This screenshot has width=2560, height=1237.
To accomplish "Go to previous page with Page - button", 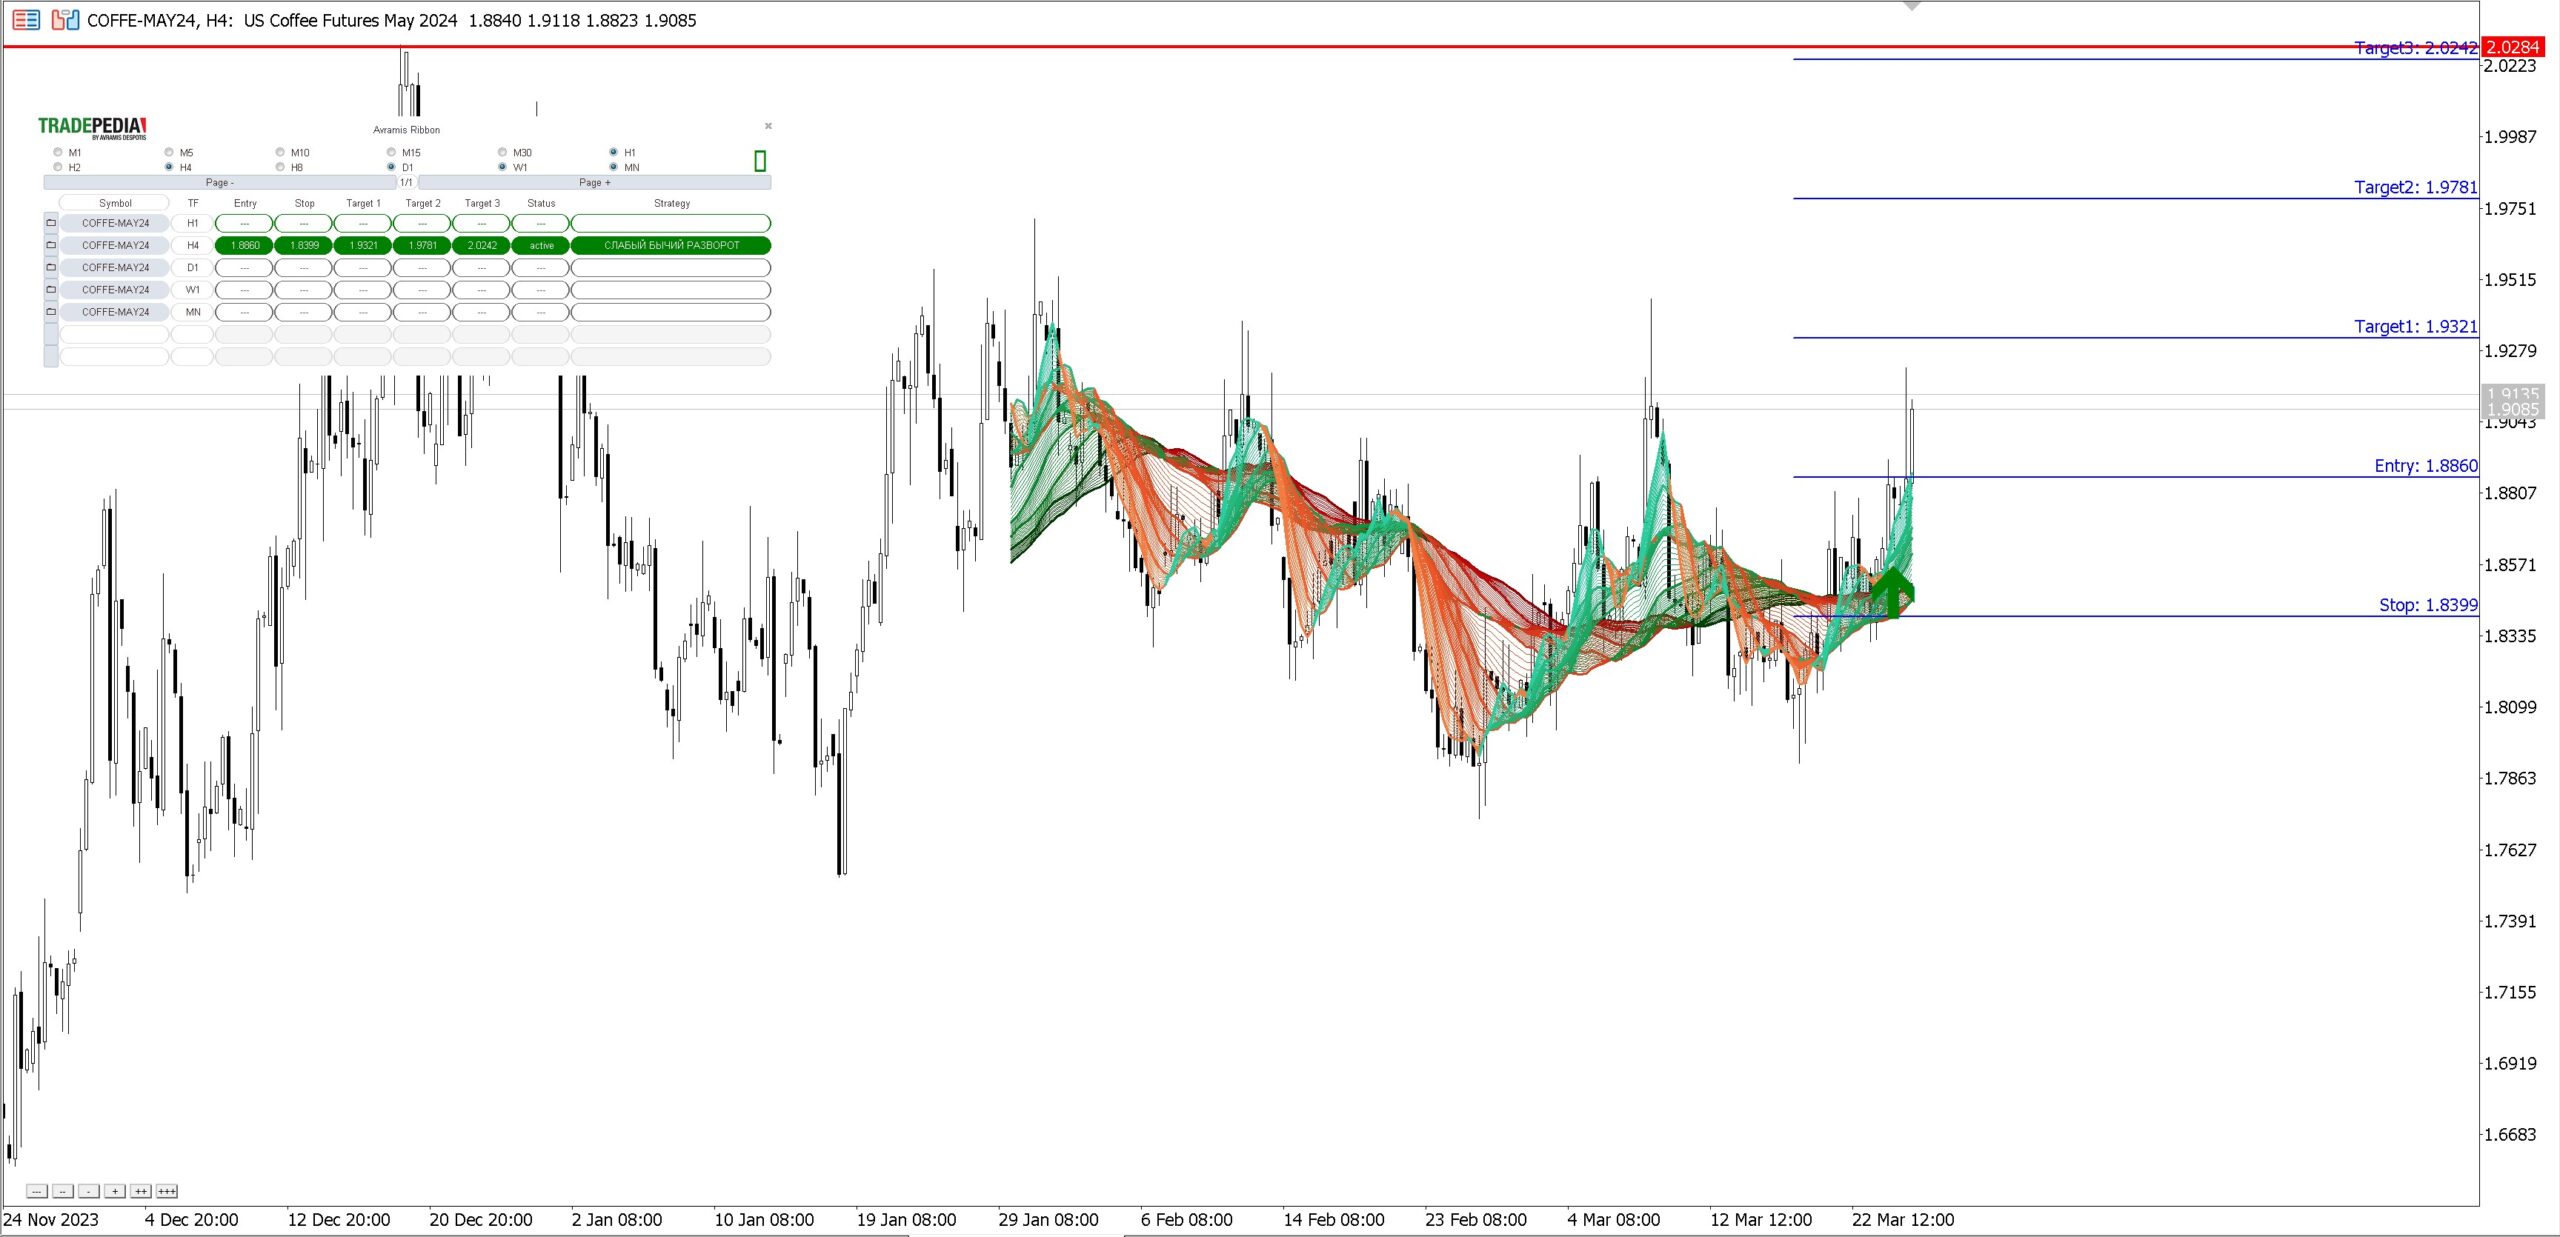I will click(x=219, y=182).
